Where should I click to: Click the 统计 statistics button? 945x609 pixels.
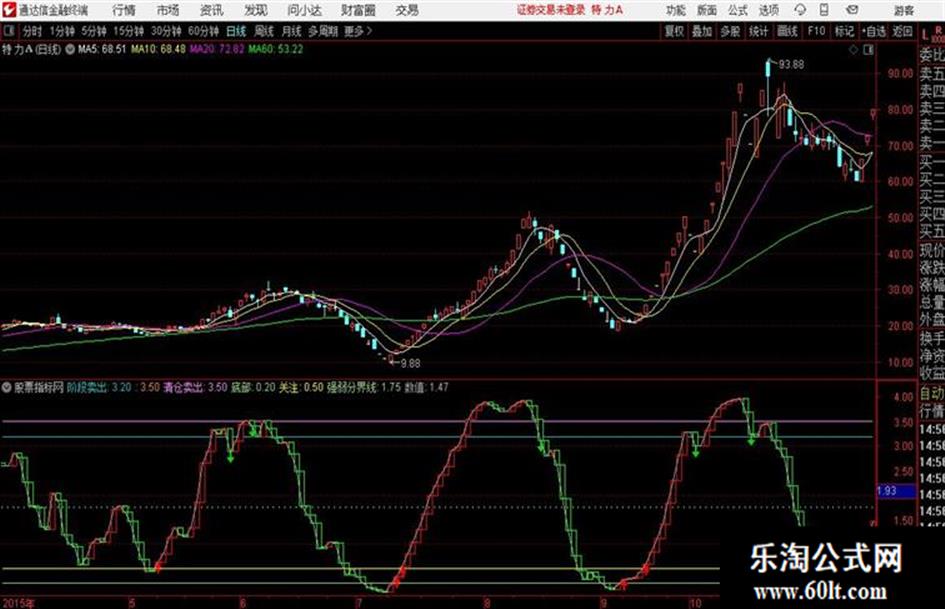[758, 31]
